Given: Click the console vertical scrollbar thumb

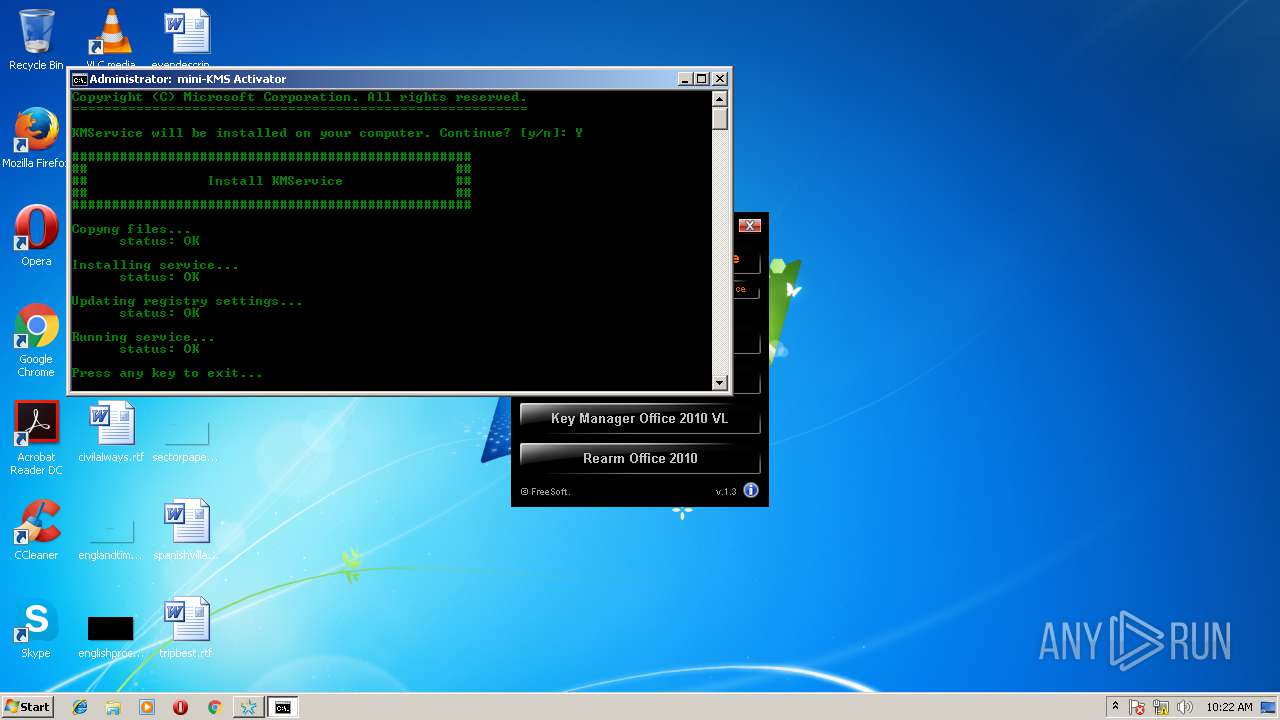Looking at the screenshot, I should [x=719, y=118].
